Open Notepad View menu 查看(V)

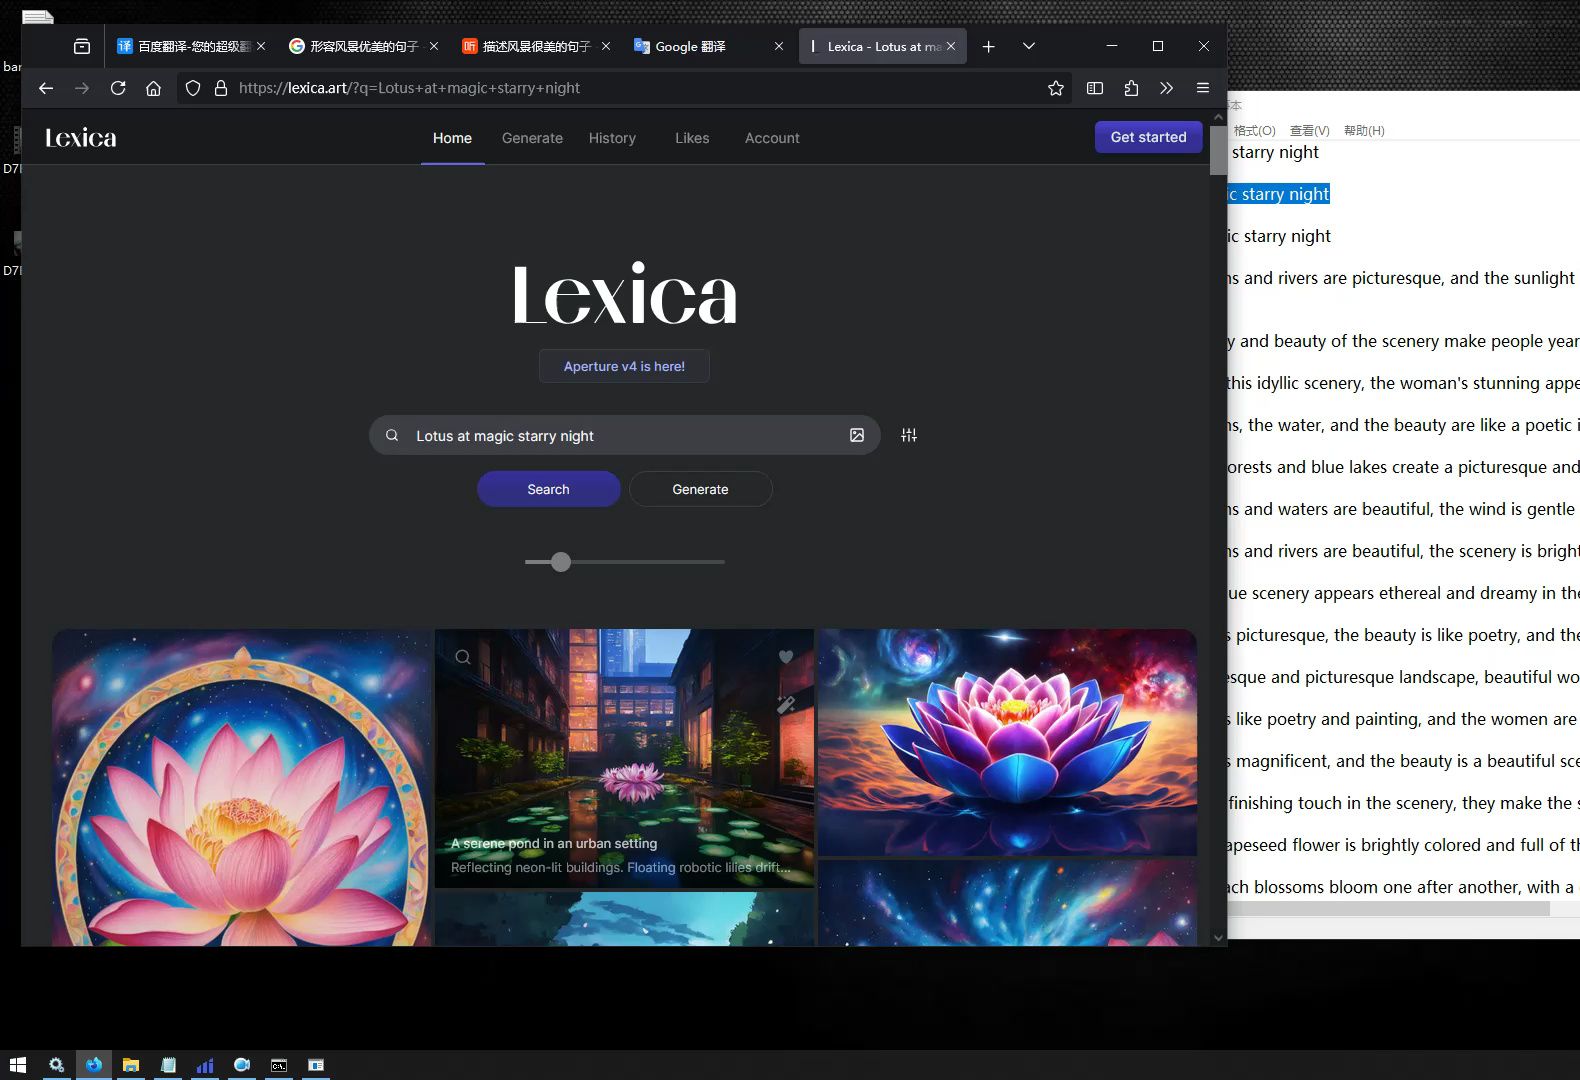[x=1310, y=130]
